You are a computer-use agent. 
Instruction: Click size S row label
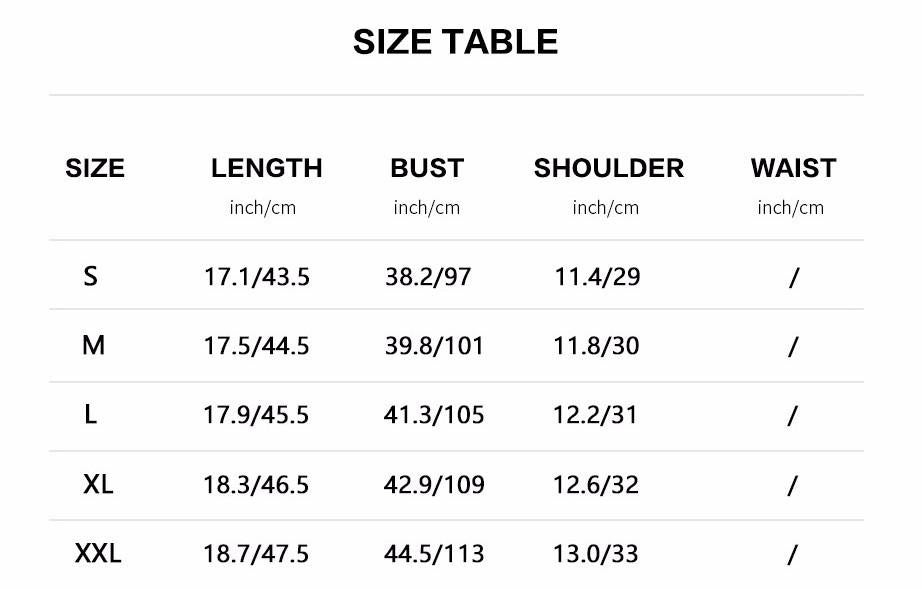[x=90, y=276]
